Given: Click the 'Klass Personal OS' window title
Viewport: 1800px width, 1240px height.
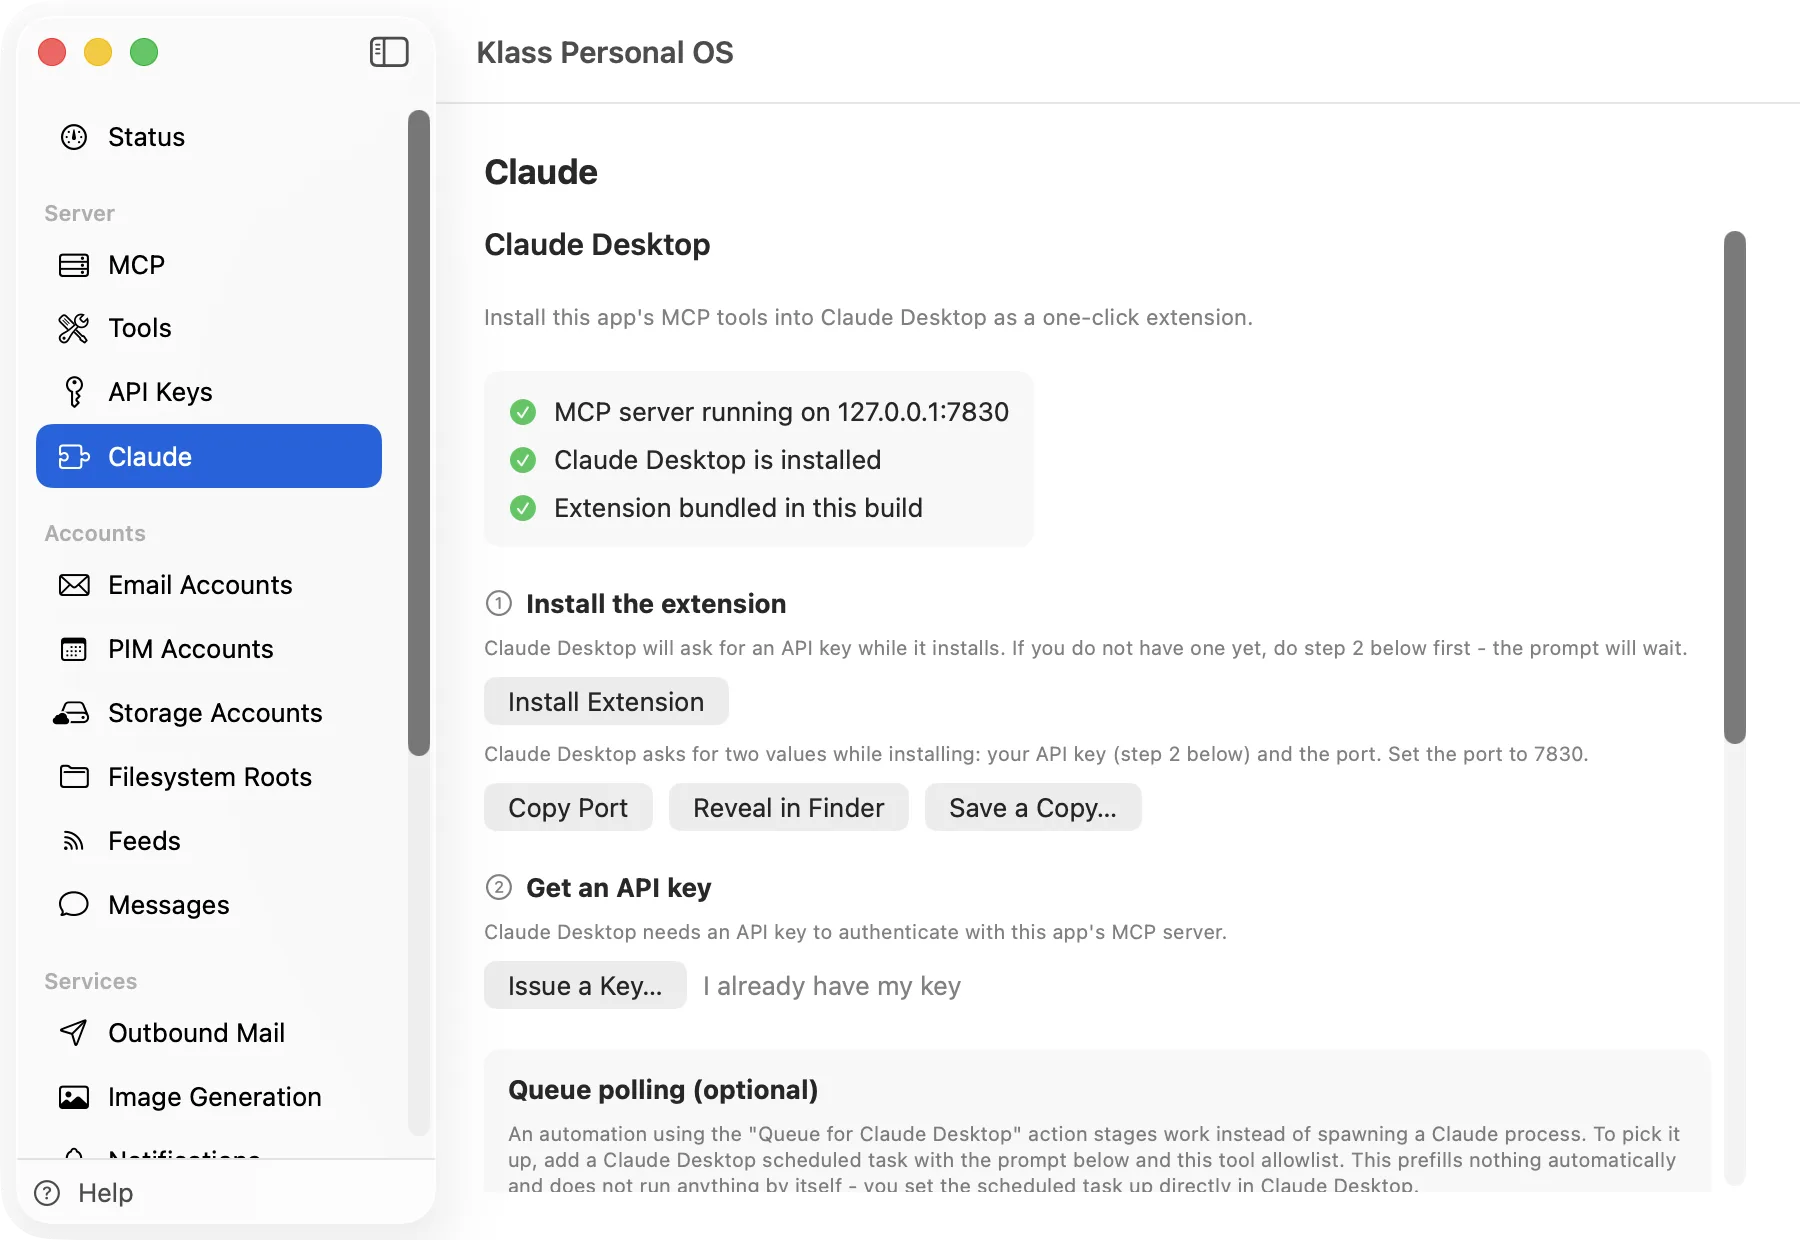Looking at the screenshot, I should coord(605,52).
